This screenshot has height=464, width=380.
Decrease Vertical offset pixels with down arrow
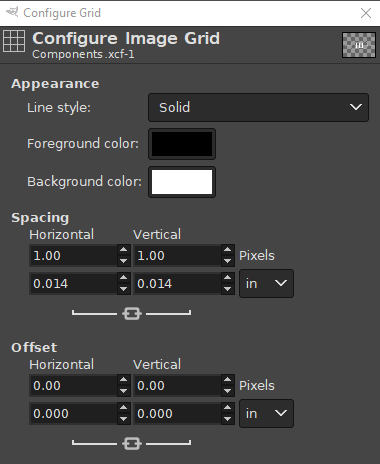coord(228,391)
